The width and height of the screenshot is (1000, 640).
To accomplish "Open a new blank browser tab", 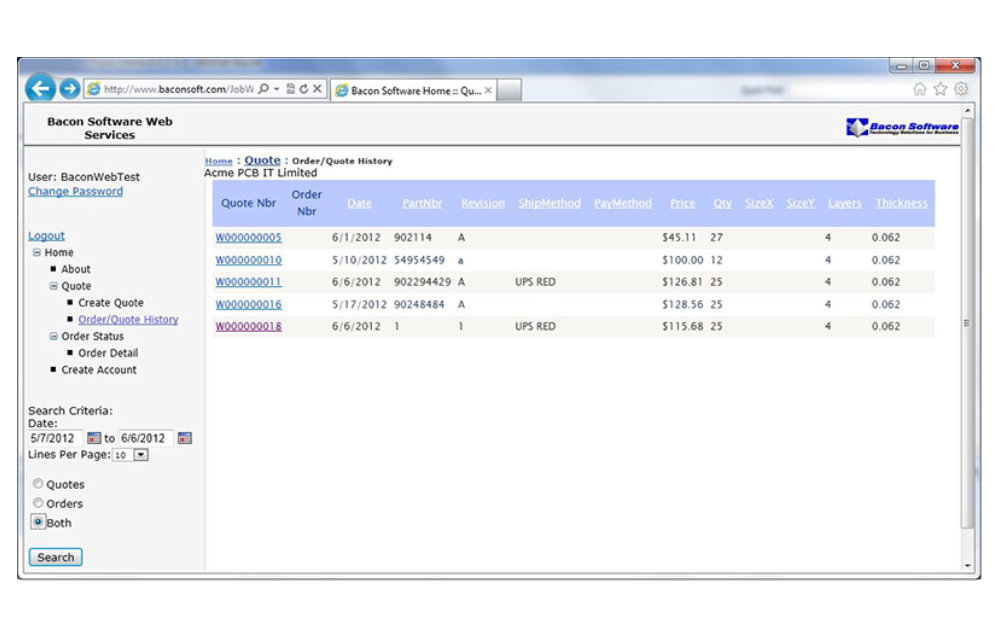I will pos(509,90).
